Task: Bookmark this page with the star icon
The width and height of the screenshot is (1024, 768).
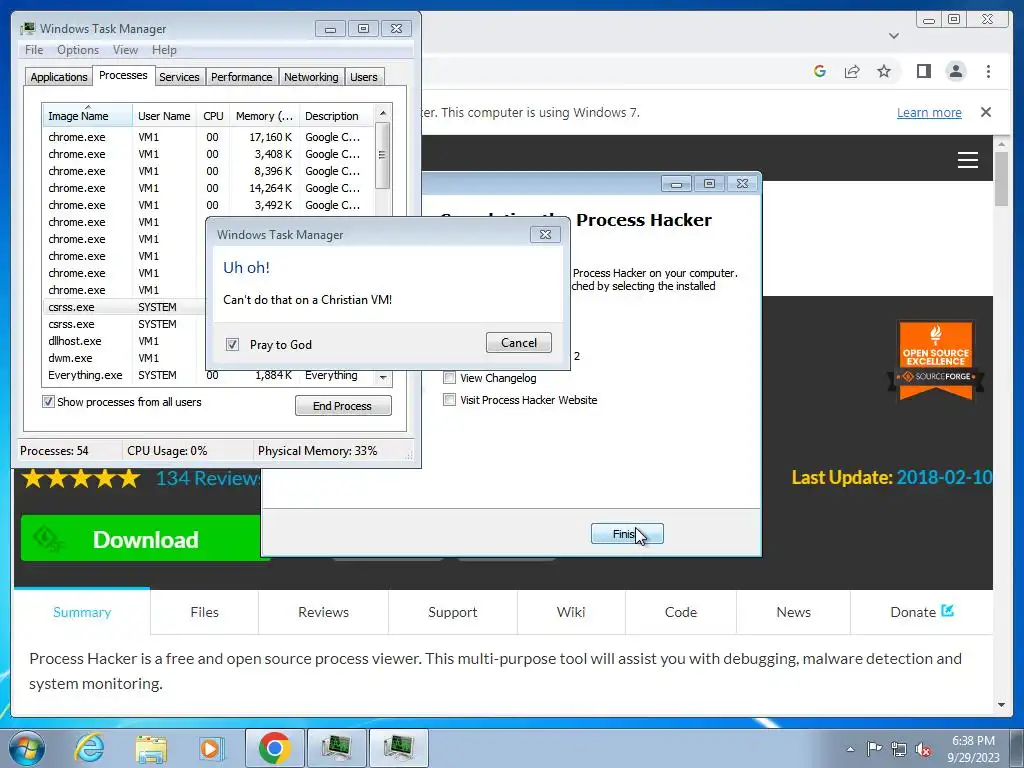Action: (884, 71)
